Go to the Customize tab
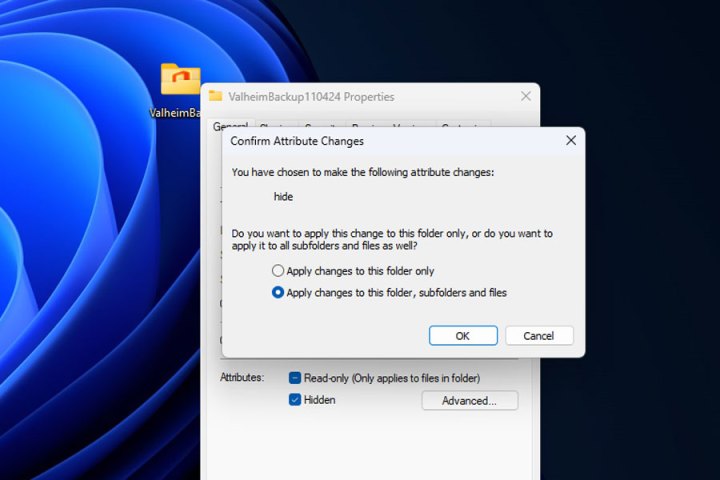720x480 pixels. click(462, 127)
